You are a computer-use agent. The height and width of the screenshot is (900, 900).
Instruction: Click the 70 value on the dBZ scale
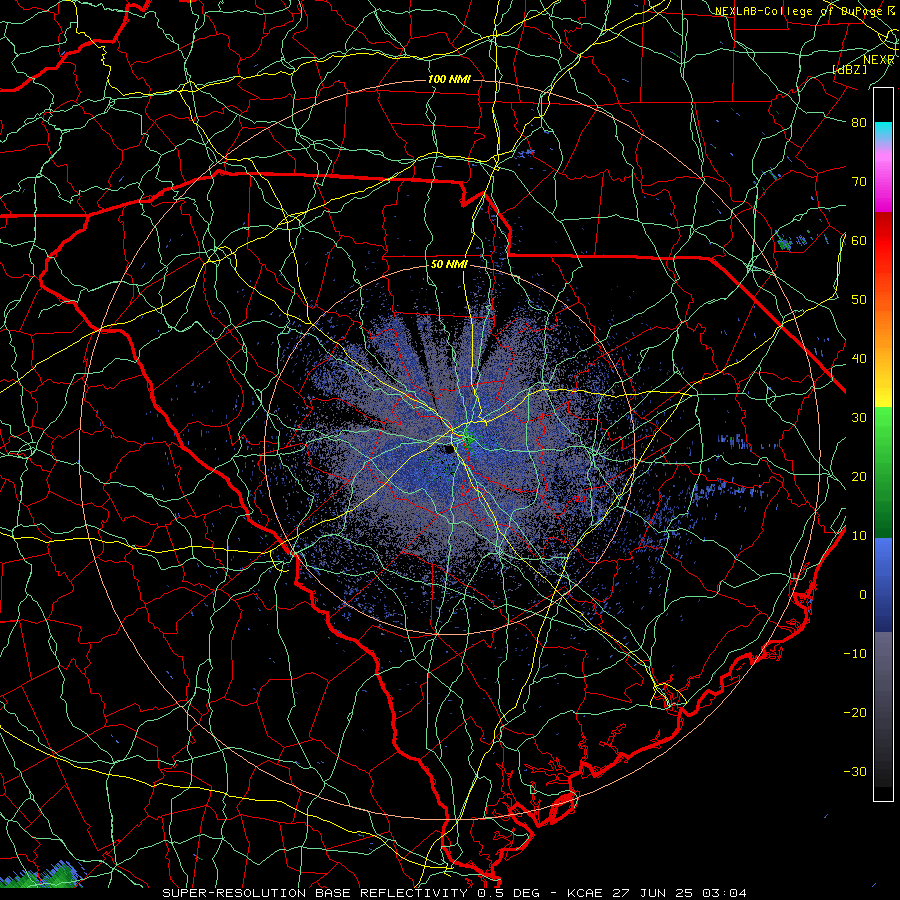859,181
